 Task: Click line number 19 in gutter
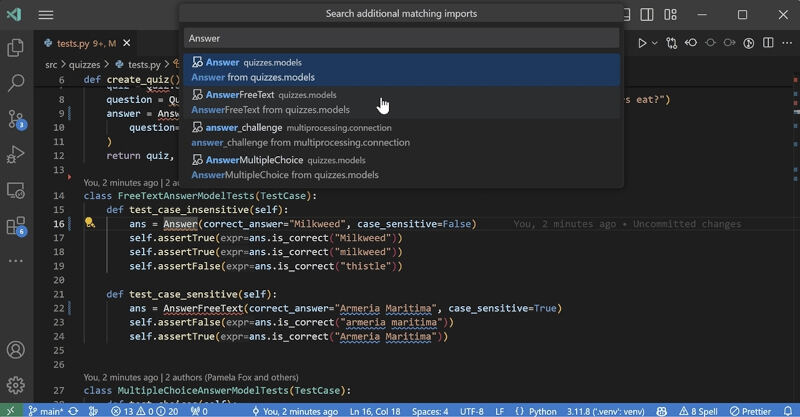pos(58,266)
